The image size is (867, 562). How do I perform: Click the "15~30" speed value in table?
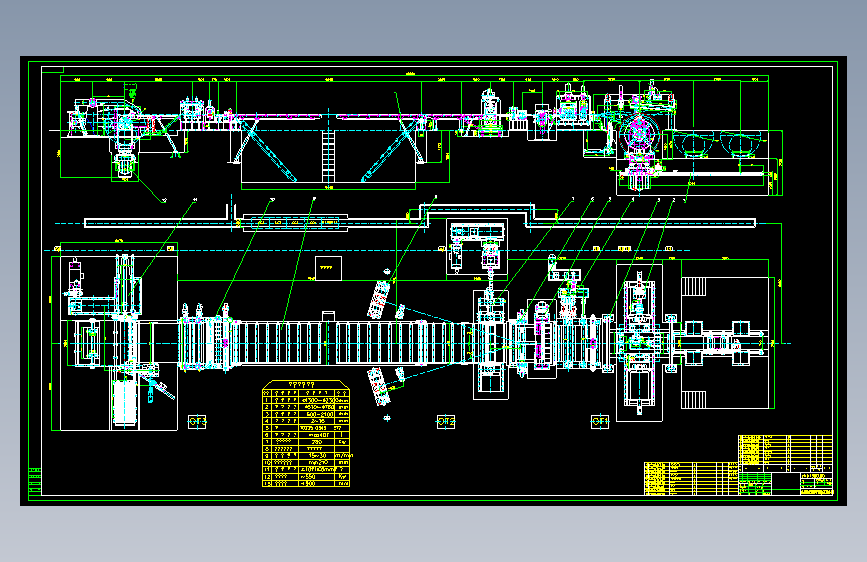tap(317, 455)
